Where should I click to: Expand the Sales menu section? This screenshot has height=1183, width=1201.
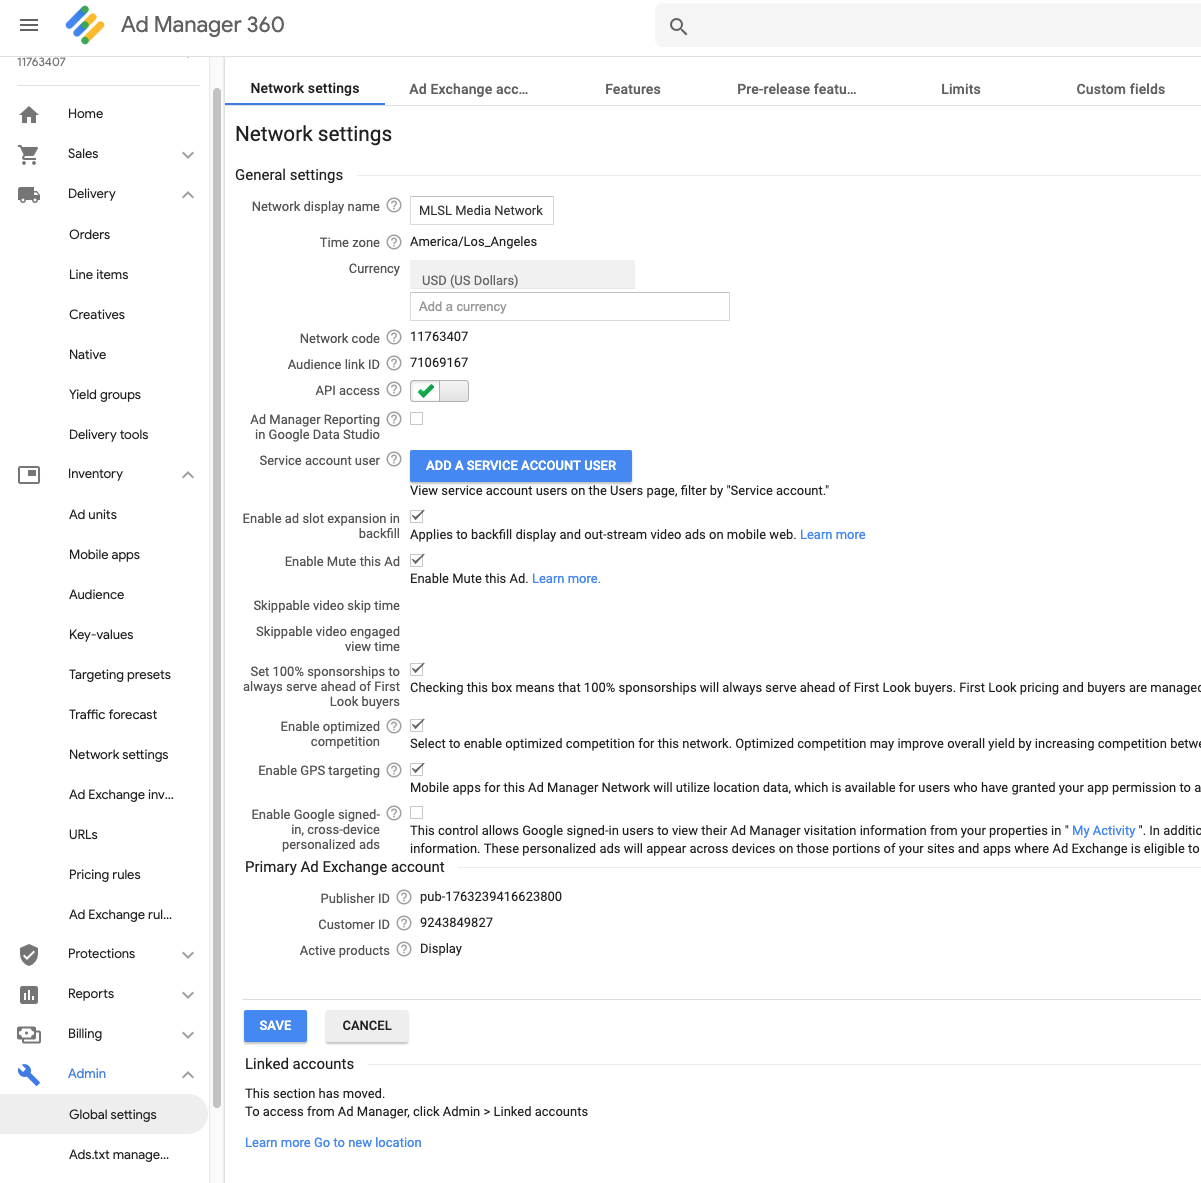pyautogui.click(x=187, y=154)
